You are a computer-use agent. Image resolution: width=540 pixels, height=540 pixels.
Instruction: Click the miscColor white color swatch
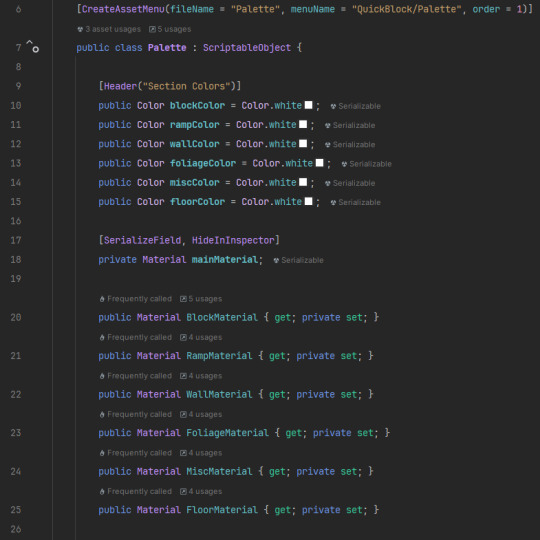coord(303,182)
